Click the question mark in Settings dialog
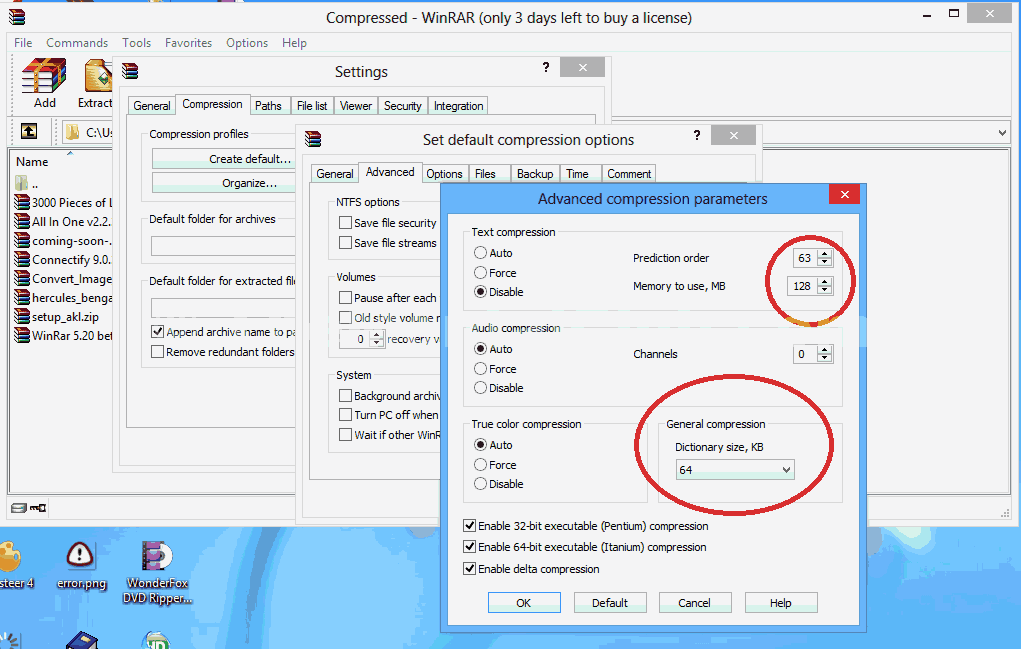This screenshot has width=1021, height=649. click(x=546, y=67)
